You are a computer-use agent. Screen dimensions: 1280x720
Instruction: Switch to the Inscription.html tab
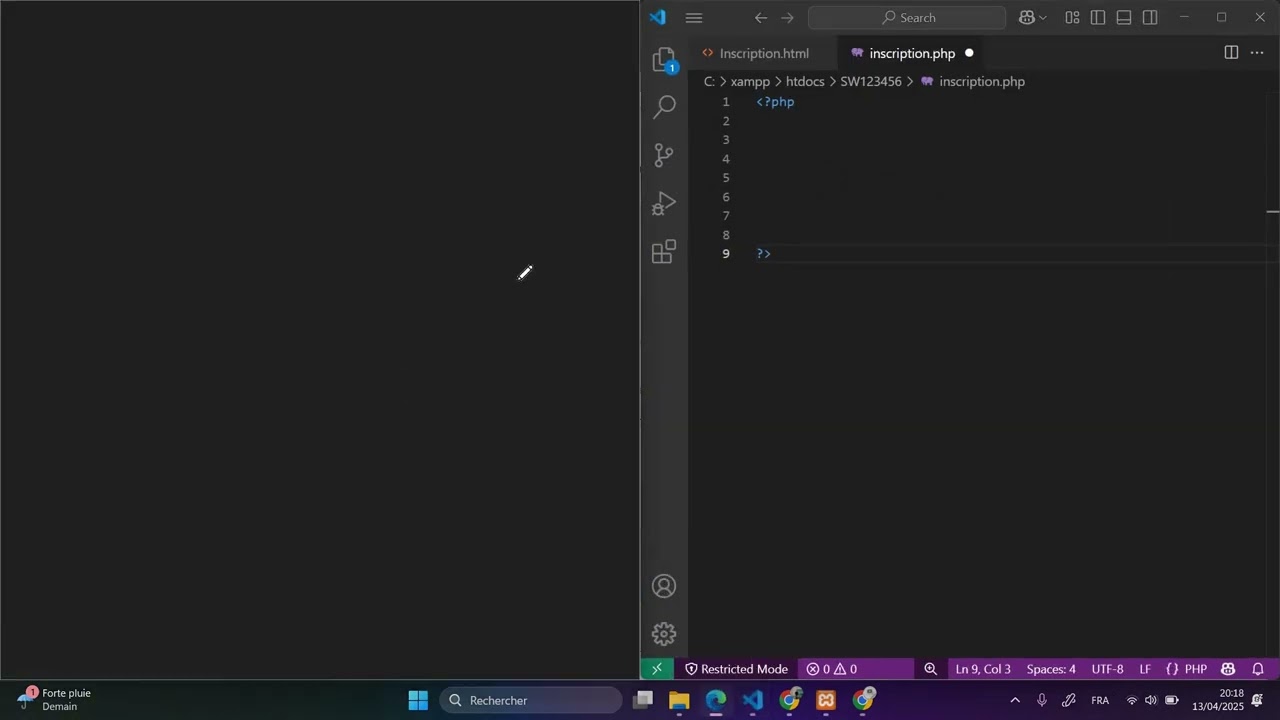click(763, 53)
